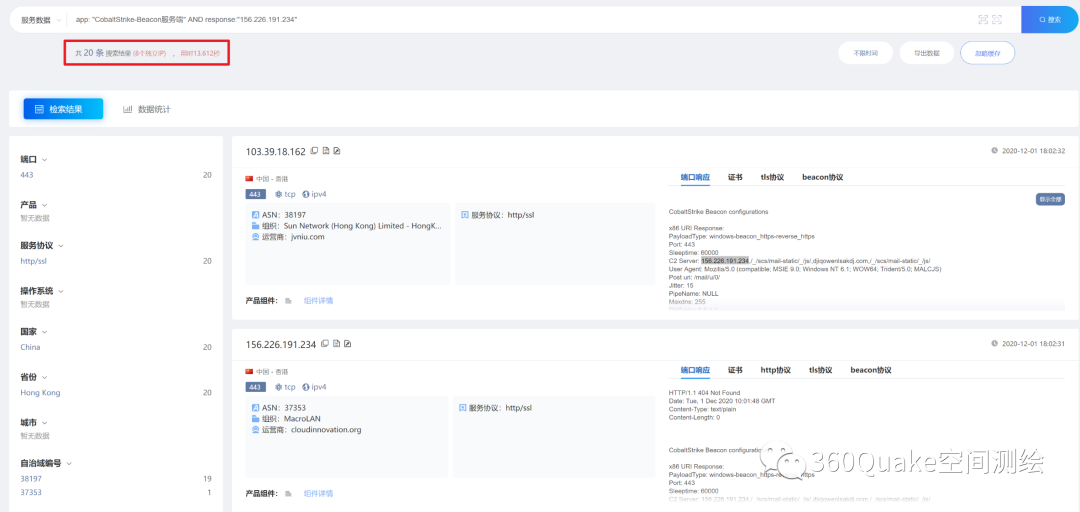Switch to the 检索结果 tab

pyautogui.click(x=63, y=109)
